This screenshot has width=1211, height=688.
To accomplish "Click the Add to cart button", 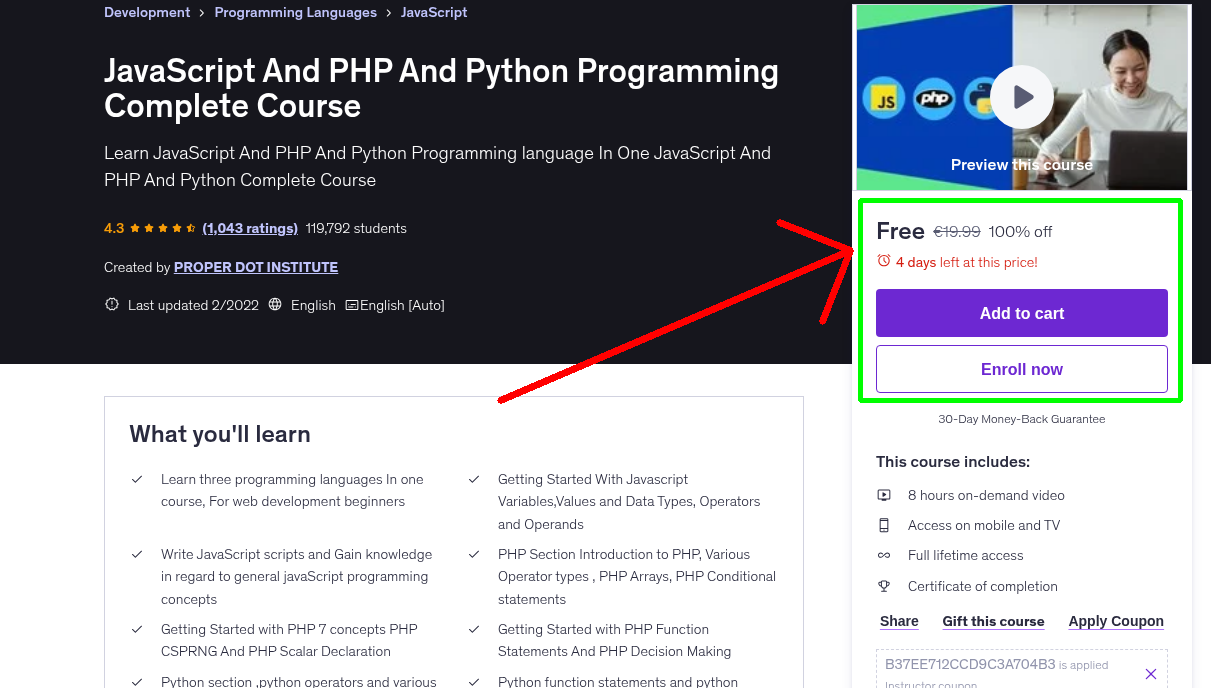I will [1021, 313].
